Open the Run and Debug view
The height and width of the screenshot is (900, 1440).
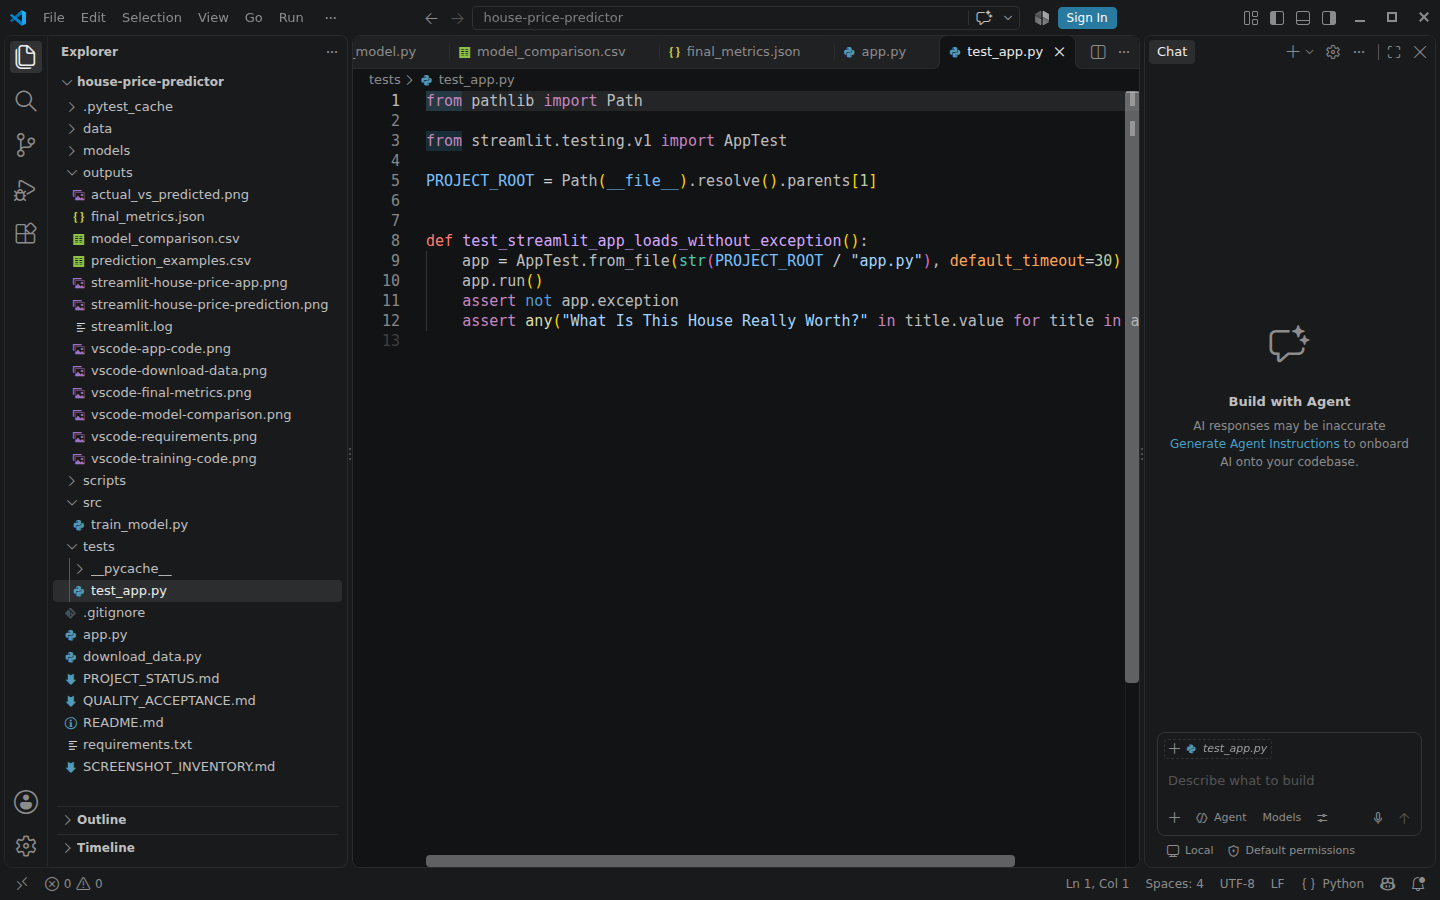[26, 189]
